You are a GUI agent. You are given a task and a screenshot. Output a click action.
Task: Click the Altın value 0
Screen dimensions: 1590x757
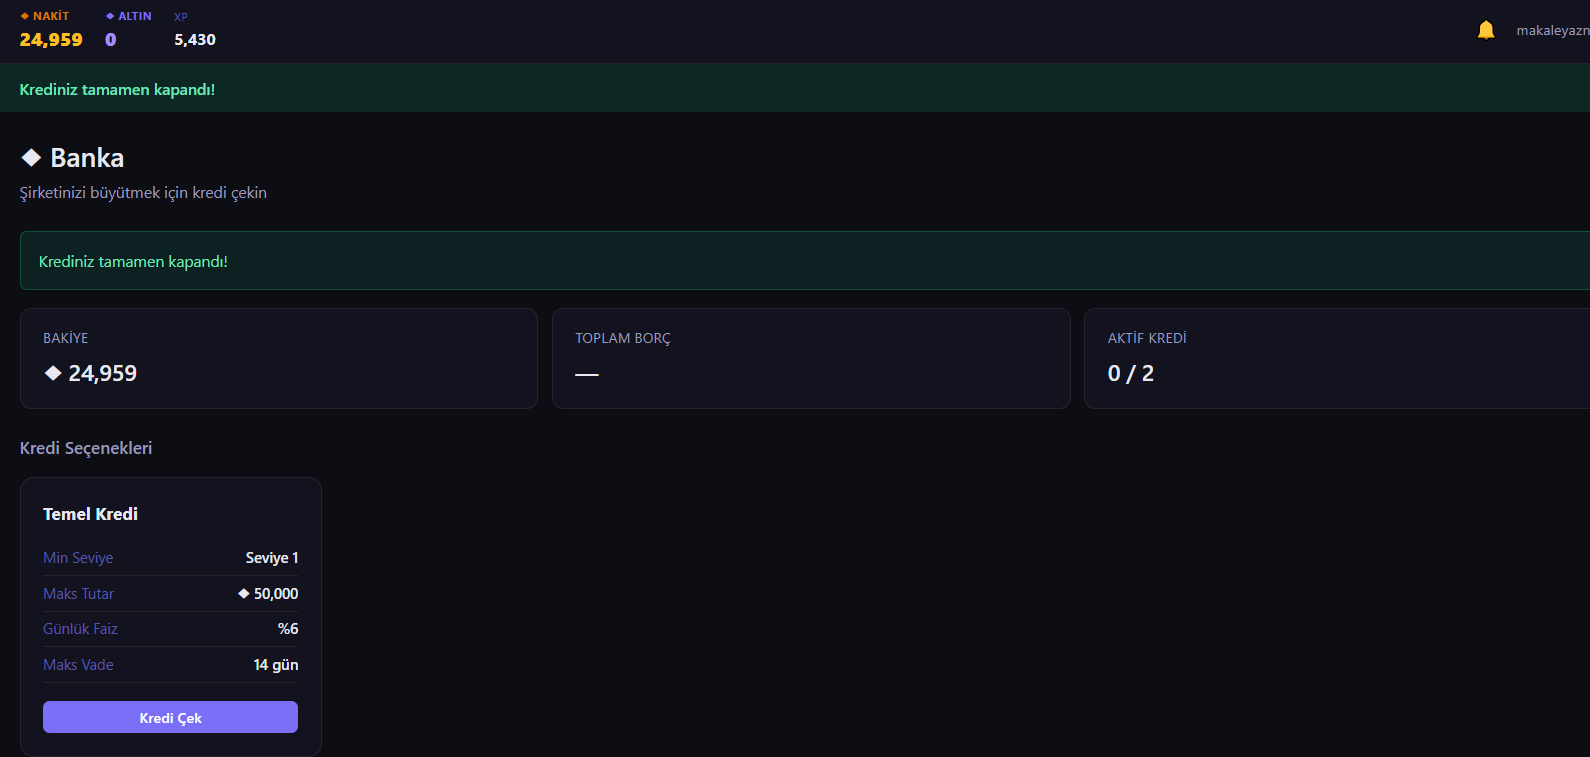click(x=111, y=40)
